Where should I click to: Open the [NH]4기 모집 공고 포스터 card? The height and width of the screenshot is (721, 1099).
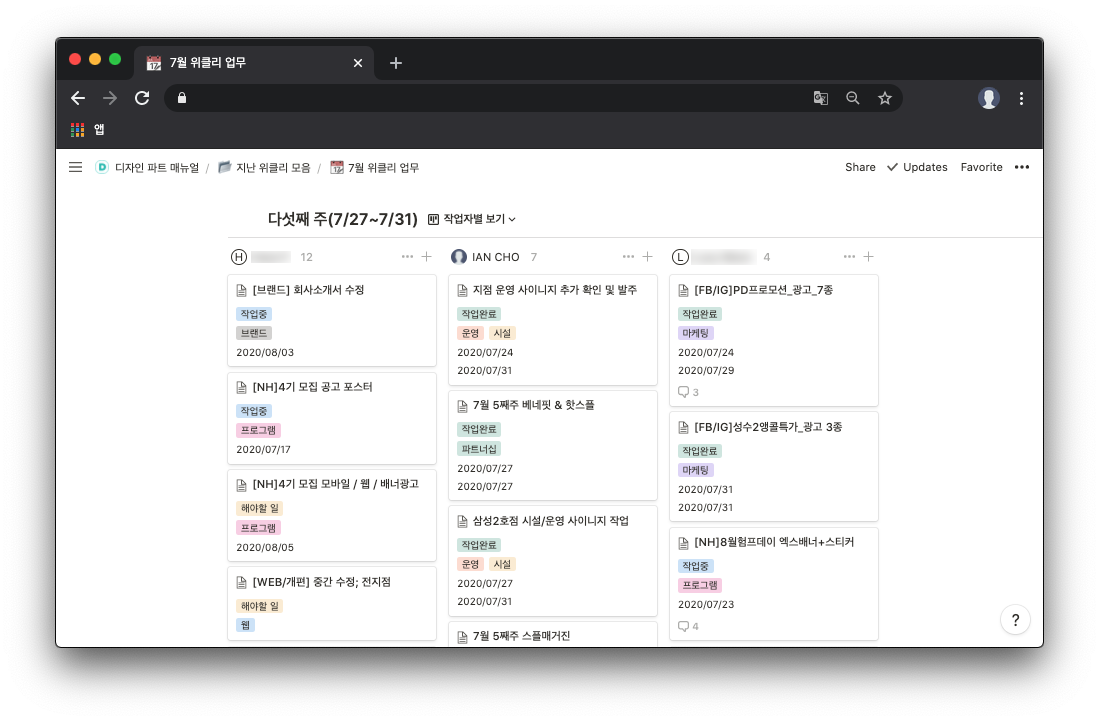click(332, 418)
